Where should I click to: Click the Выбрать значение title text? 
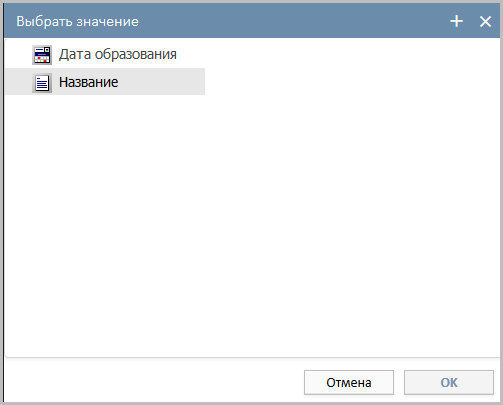pyautogui.click(x=77, y=22)
